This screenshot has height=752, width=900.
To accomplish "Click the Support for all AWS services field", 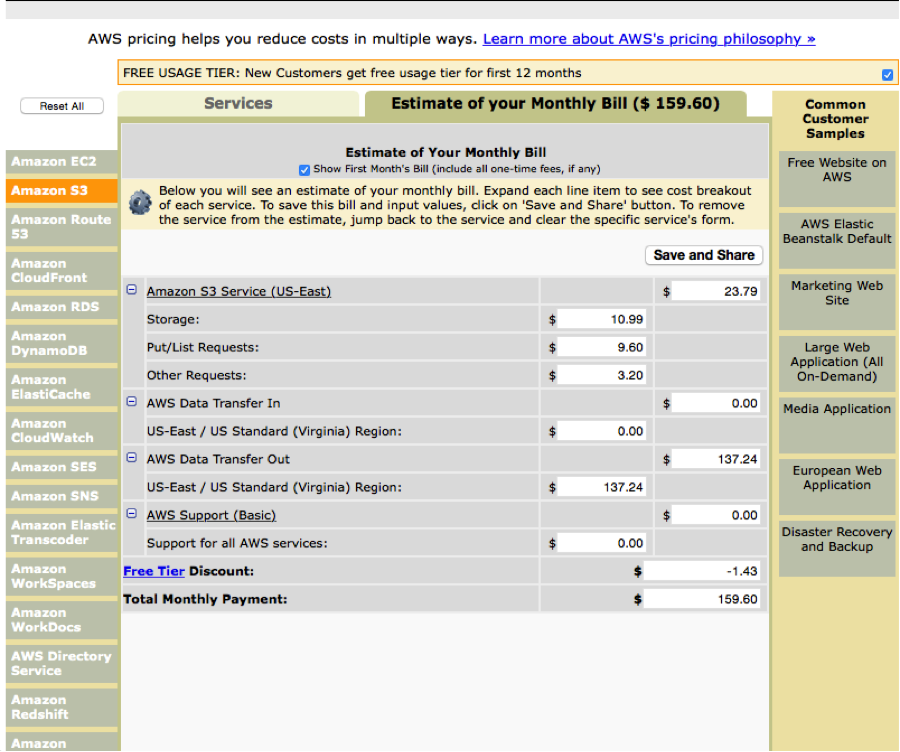I will (x=602, y=543).
